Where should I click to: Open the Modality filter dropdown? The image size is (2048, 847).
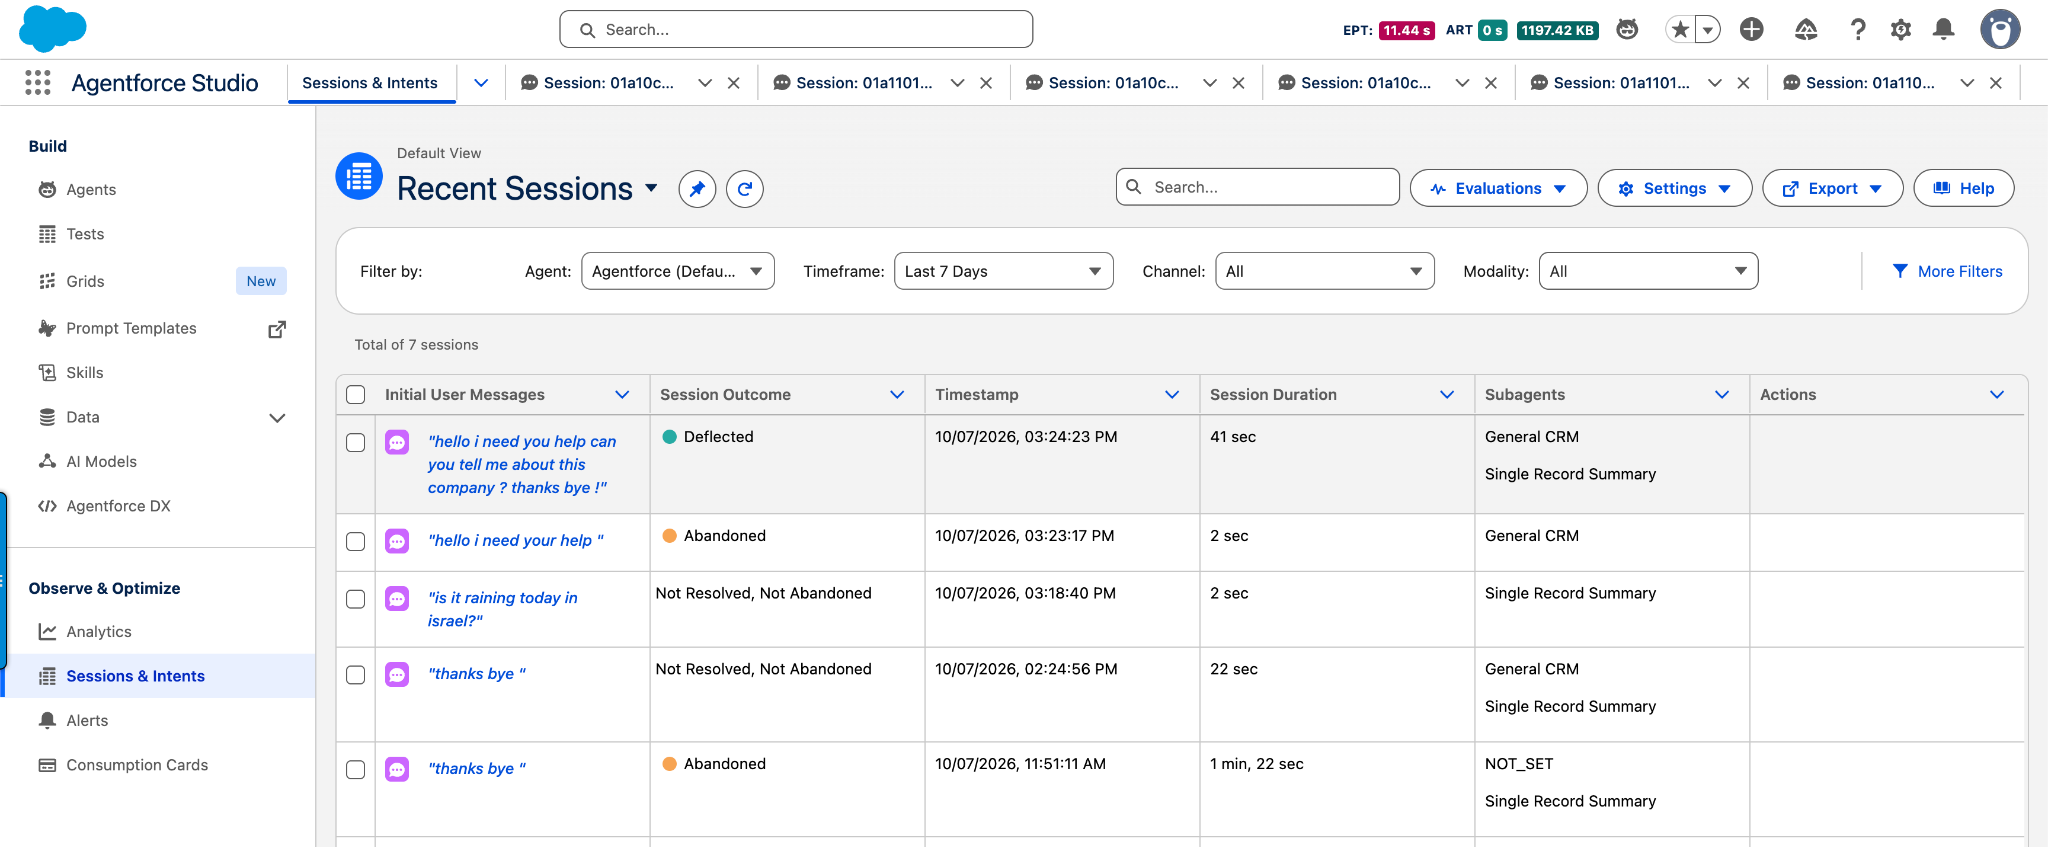(1648, 271)
